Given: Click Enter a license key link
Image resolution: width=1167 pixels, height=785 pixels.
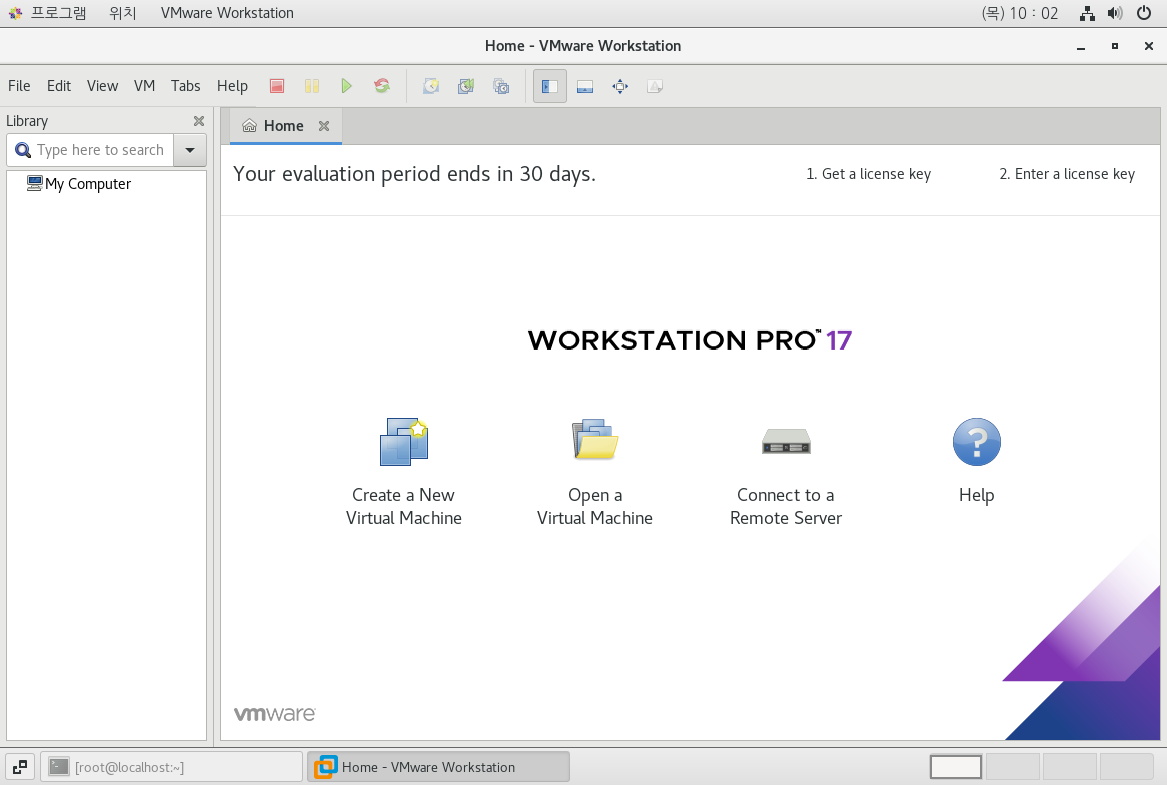Looking at the screenshot, I should pos(1067,173).
